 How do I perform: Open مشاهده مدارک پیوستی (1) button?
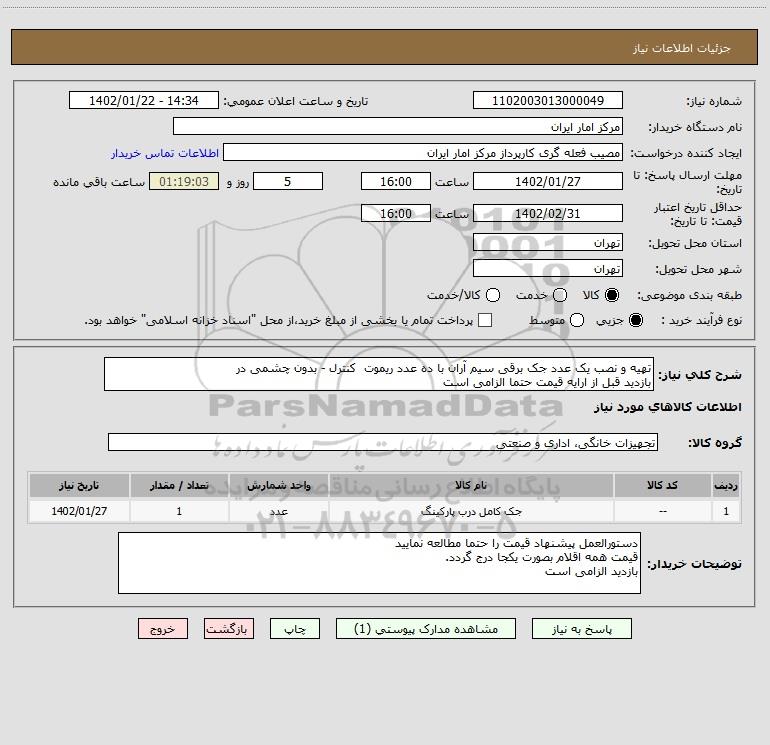[x=426, y=629]
